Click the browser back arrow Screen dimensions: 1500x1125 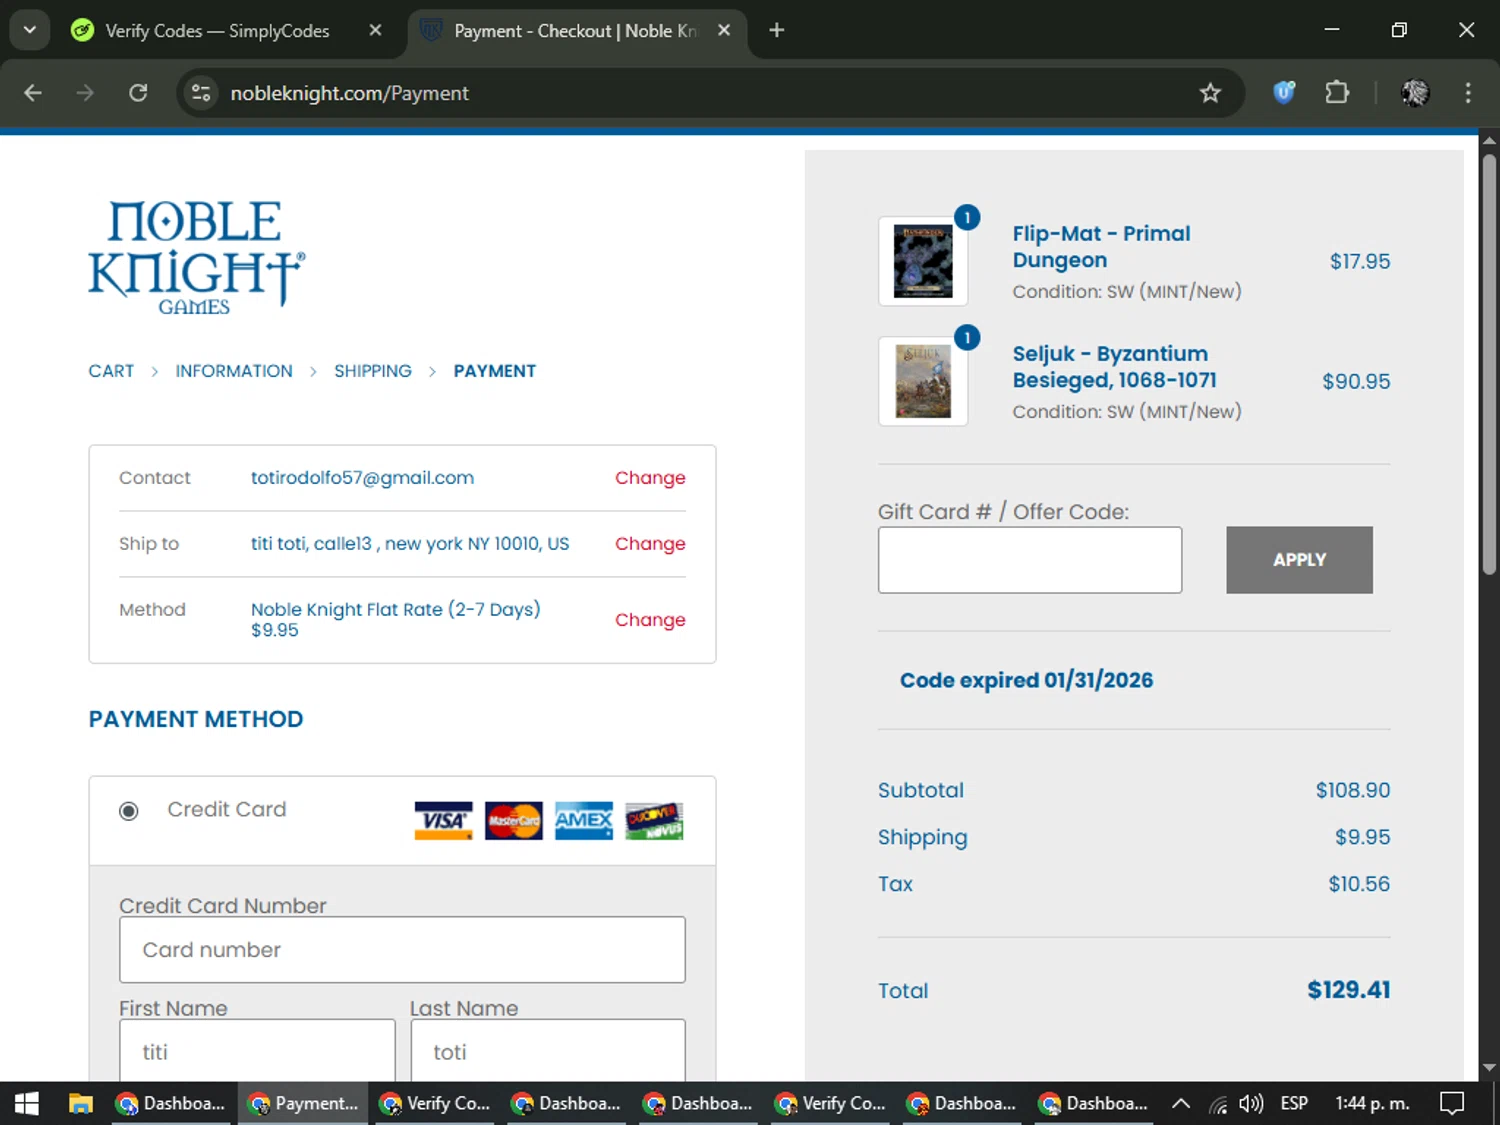(x=33, y=93)
